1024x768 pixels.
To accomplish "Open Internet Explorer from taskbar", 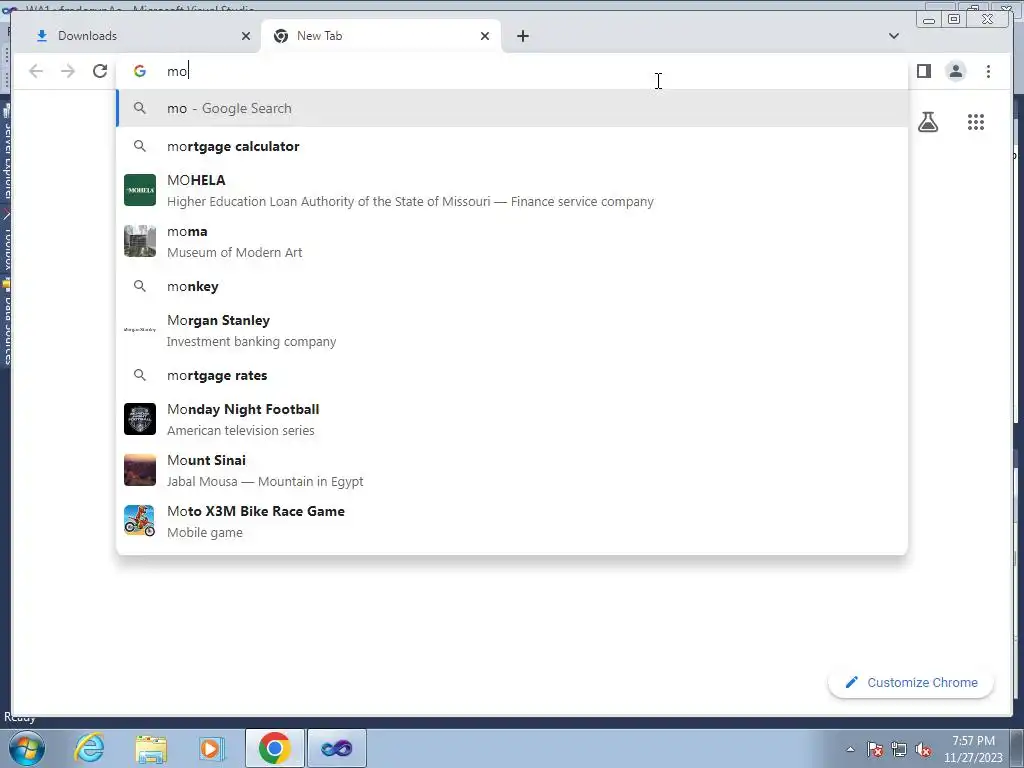I will [x=89, y=748].
